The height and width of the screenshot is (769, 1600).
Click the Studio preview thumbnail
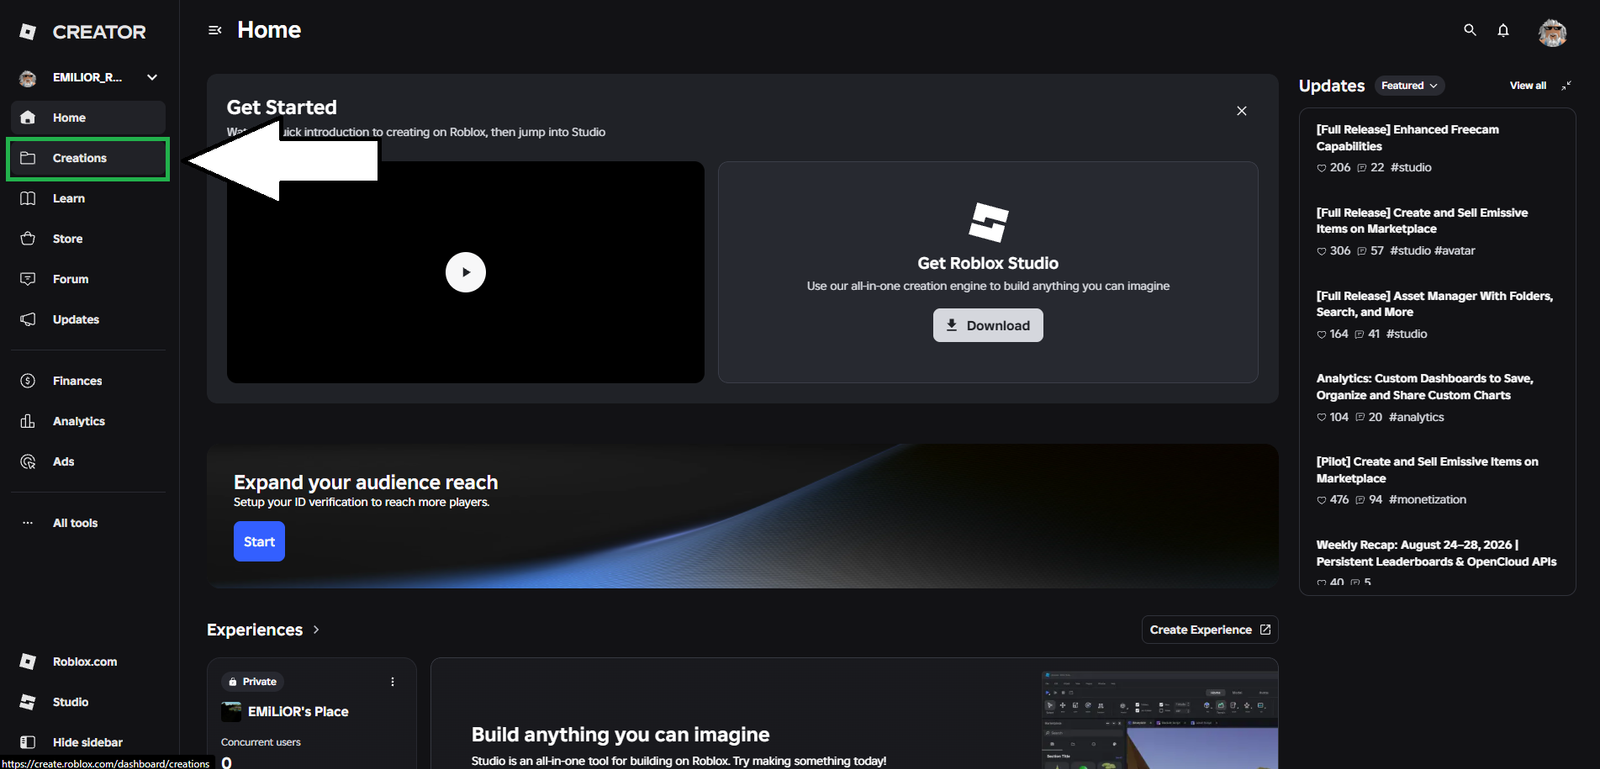(1159, 720)
